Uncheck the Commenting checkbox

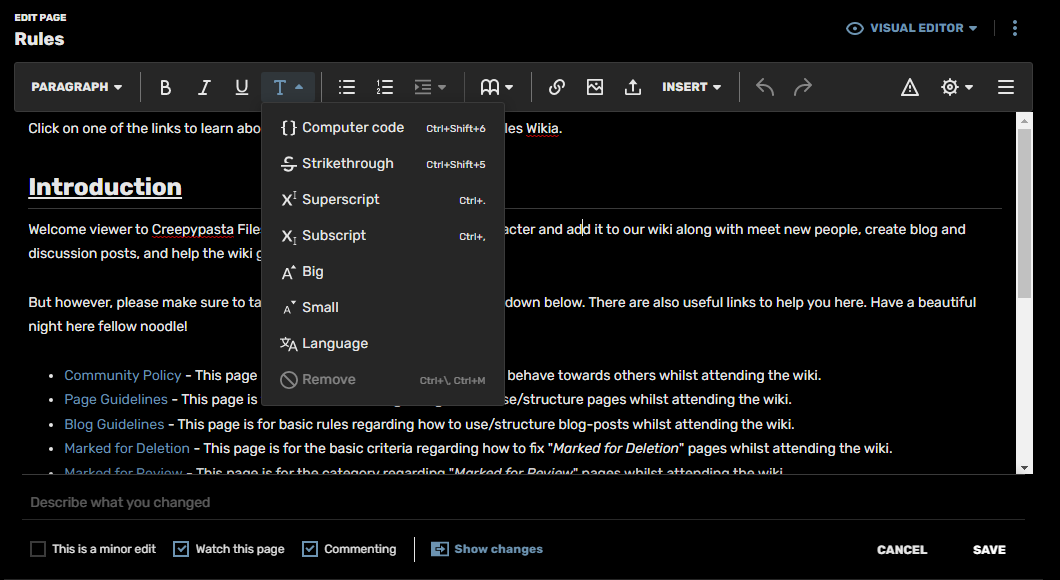click(310, 549)
